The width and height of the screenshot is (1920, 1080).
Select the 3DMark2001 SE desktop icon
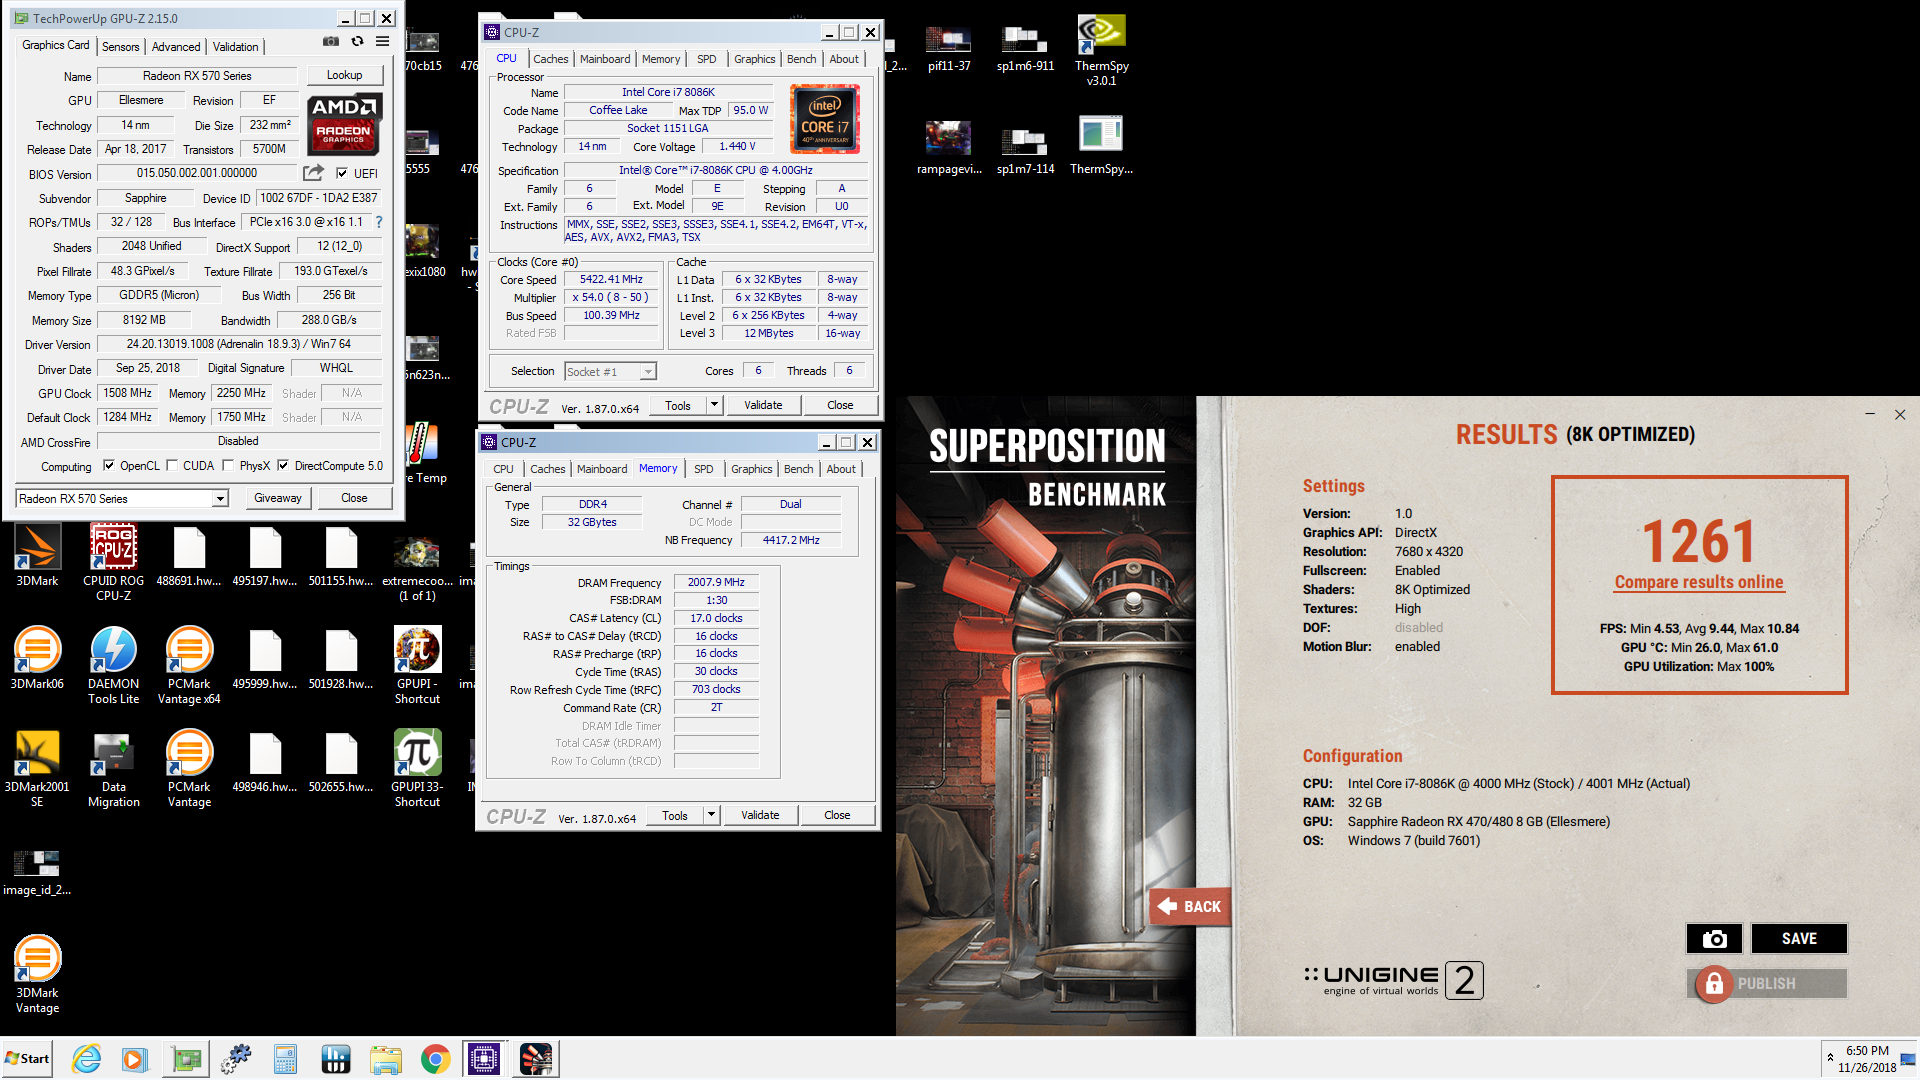click(37, 769)
